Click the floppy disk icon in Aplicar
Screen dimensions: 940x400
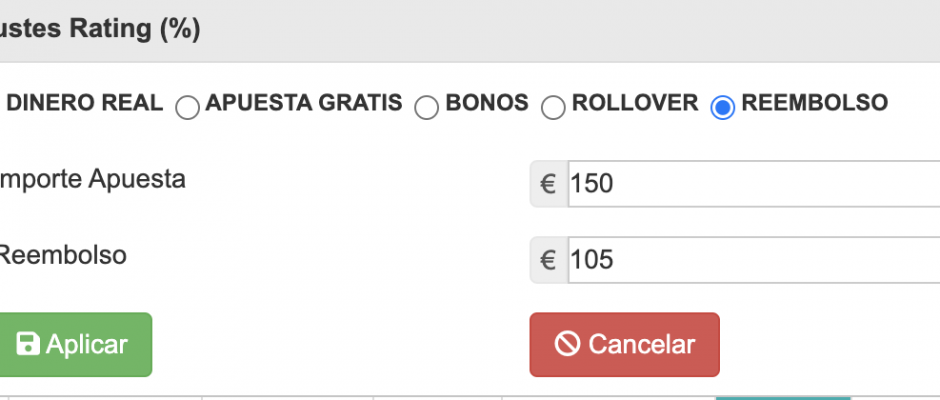click(28, 344)
